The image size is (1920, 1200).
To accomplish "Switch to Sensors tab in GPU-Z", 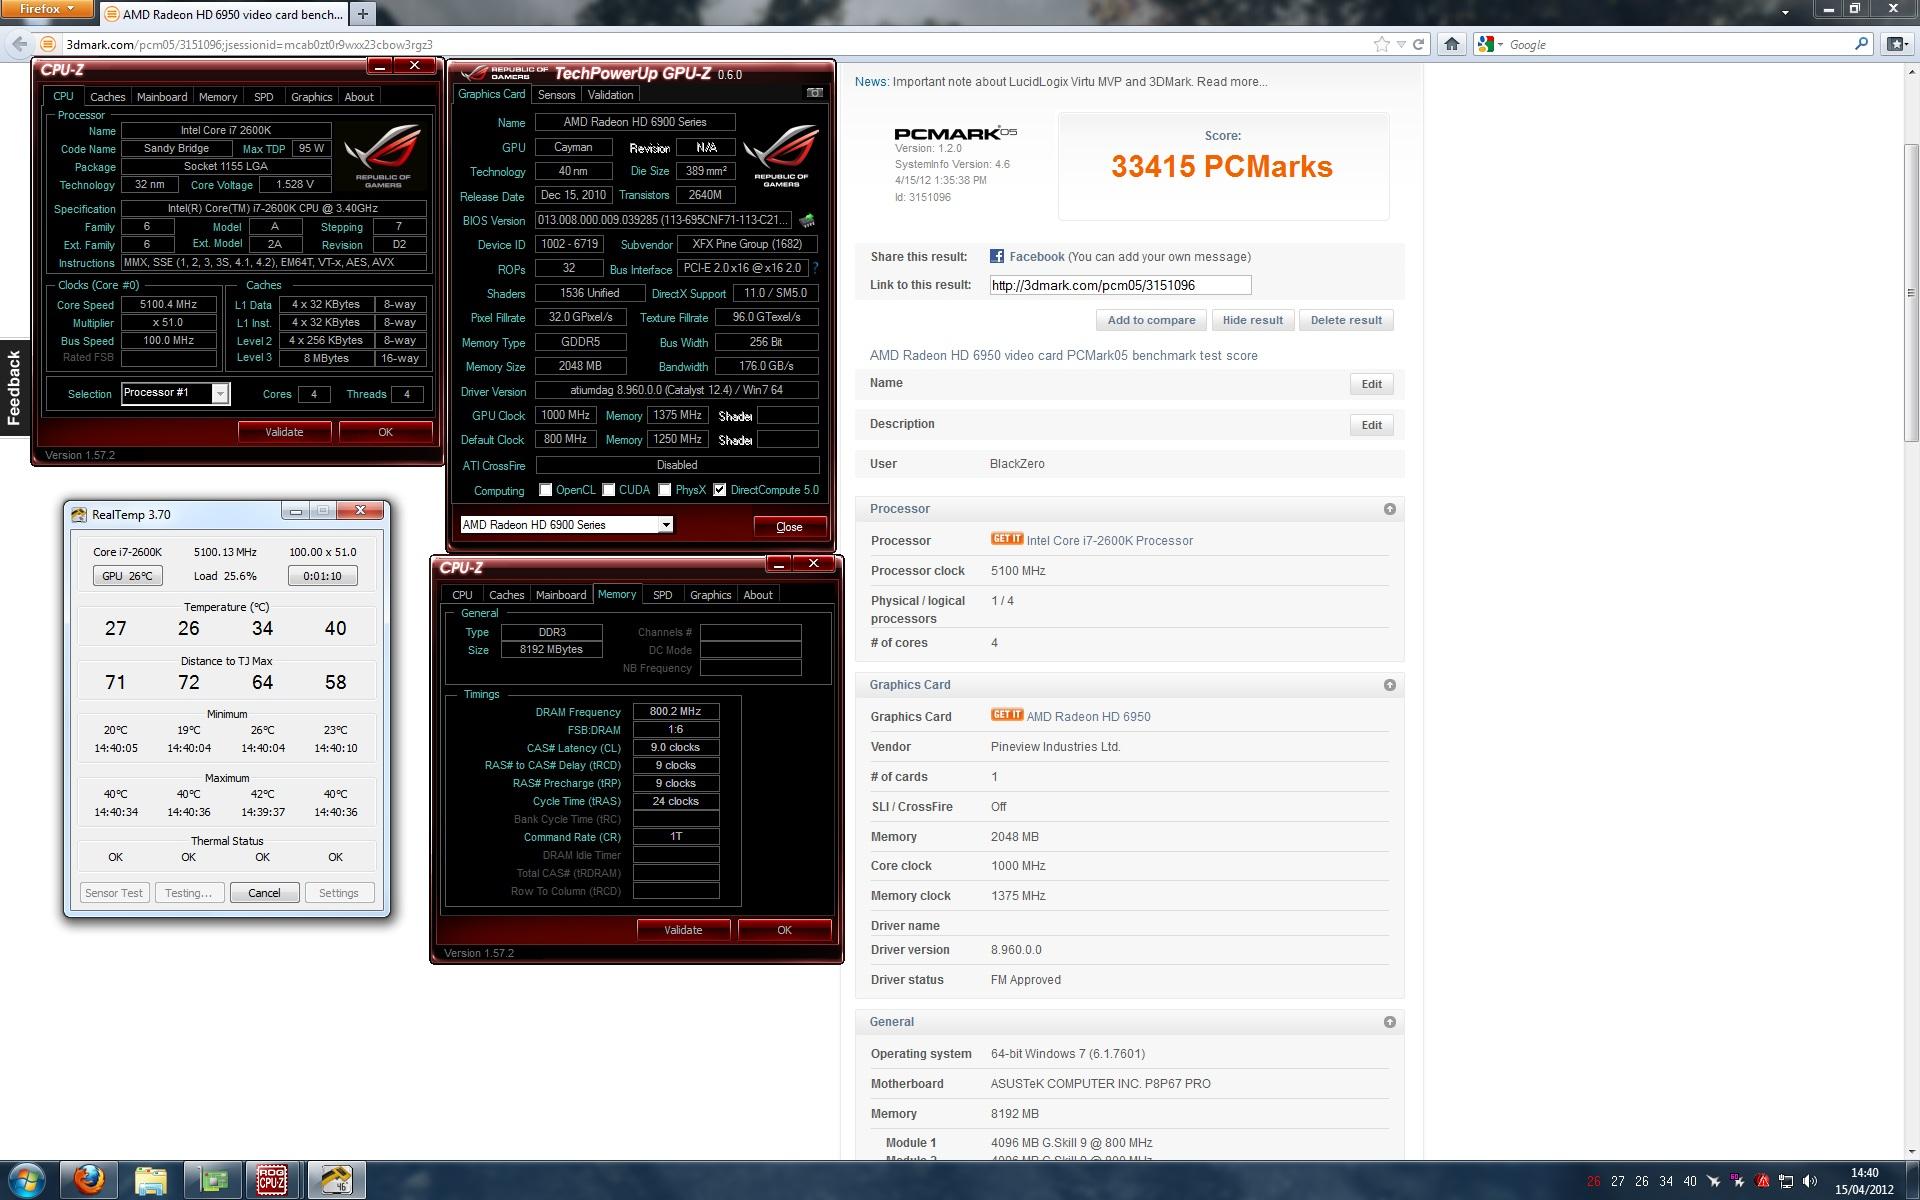I will coord(556,95).
